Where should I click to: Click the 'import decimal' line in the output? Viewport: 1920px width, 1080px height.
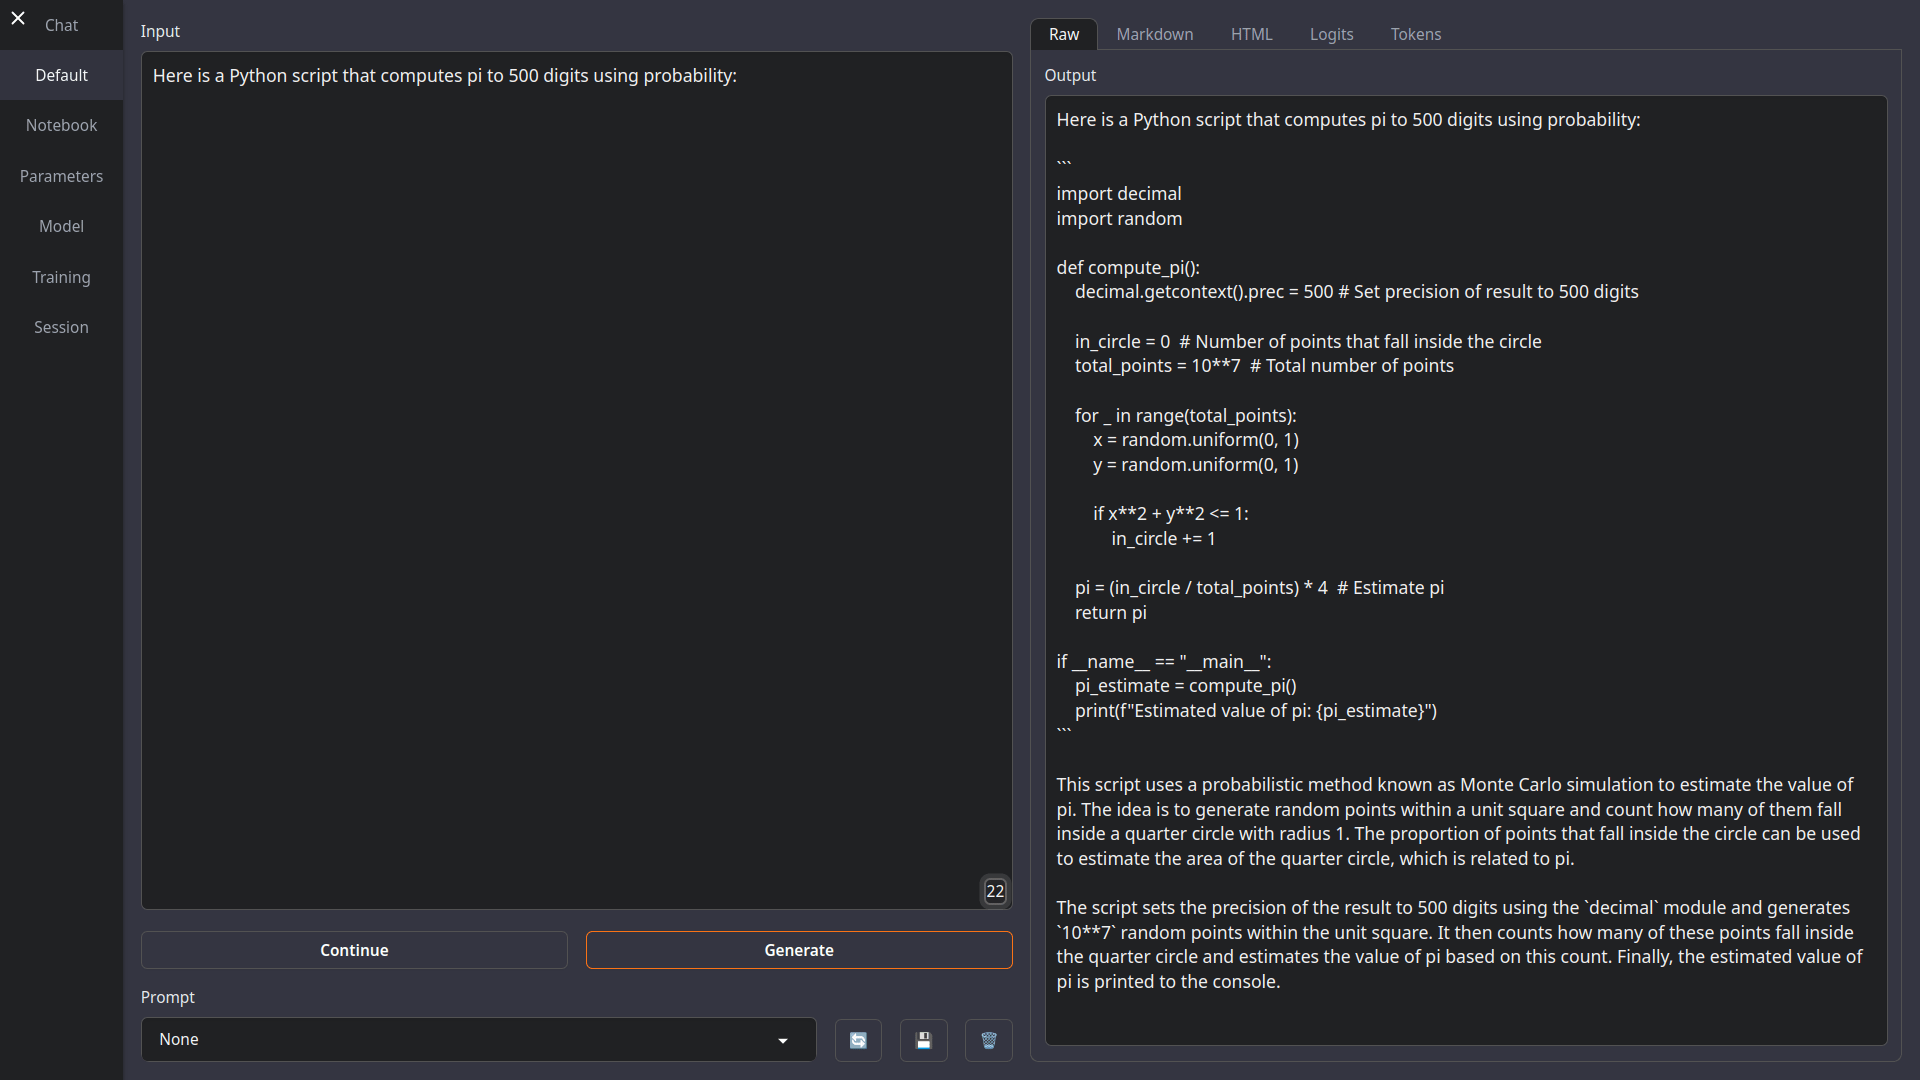coord(1119,194)
